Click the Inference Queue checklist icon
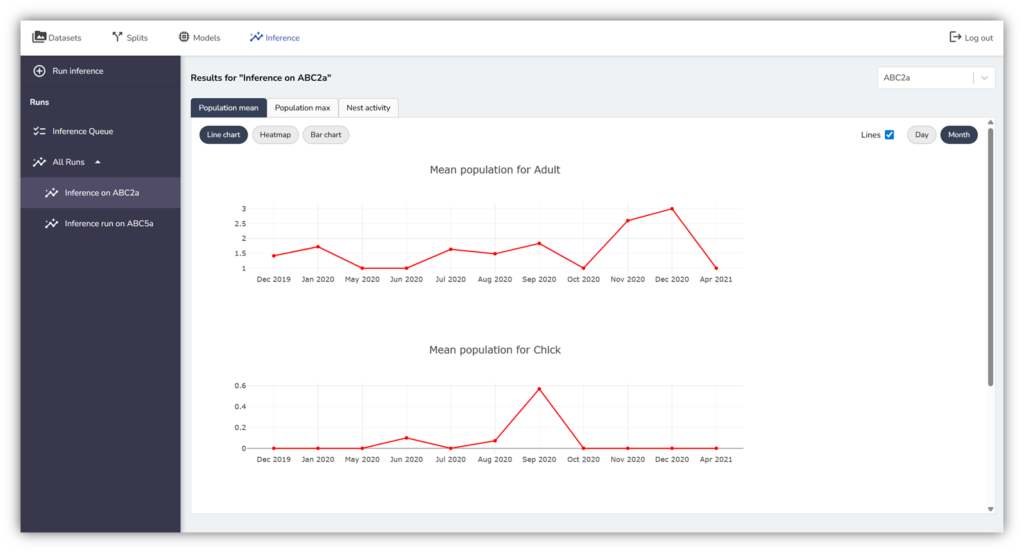The image size is (1024, 553). [x=40, y=131]
